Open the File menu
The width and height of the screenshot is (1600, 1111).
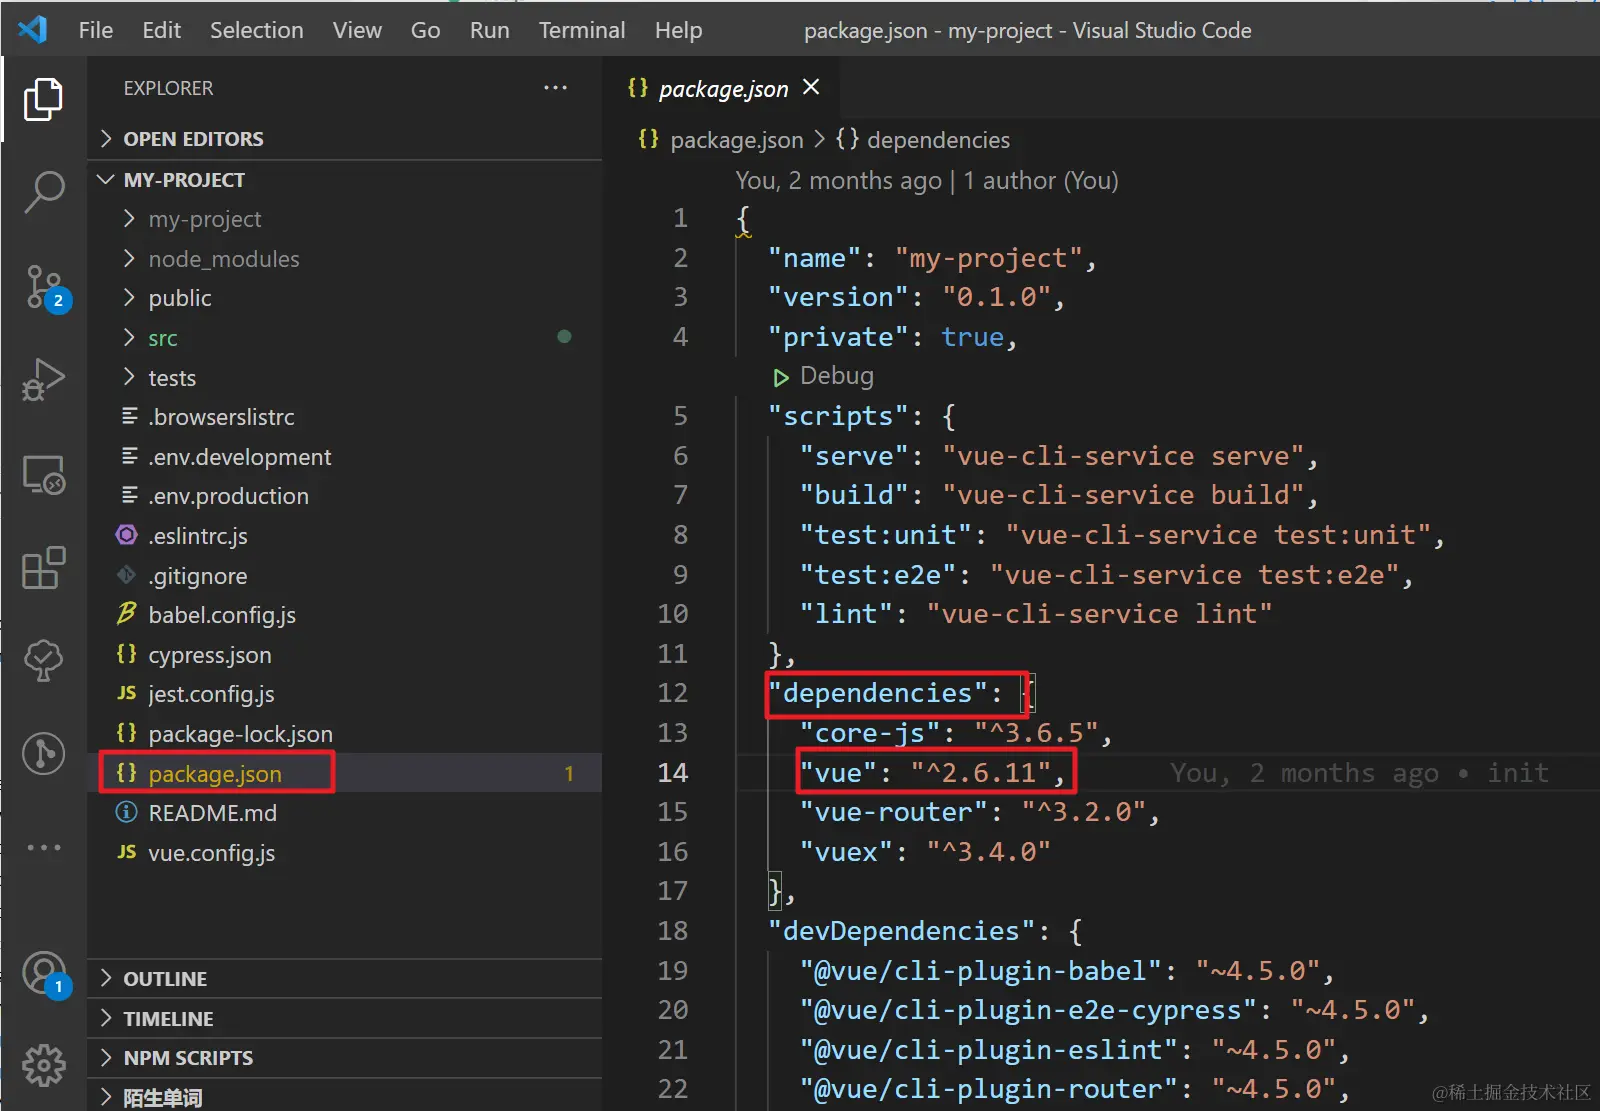point(96,30)
